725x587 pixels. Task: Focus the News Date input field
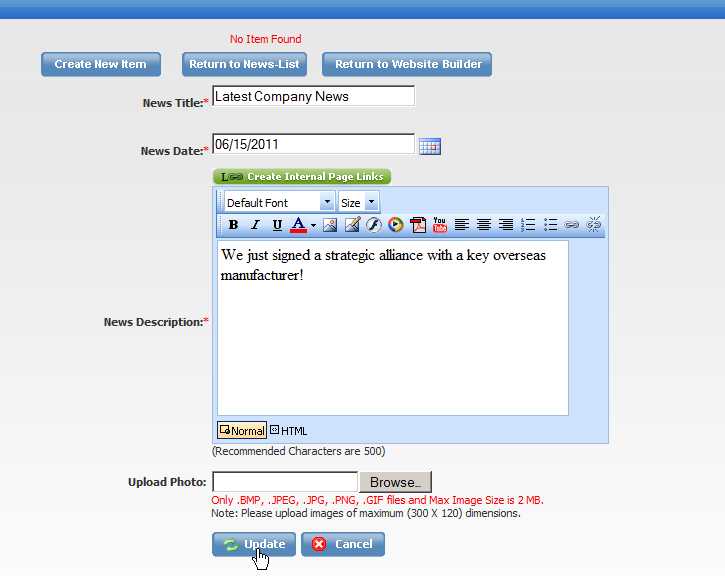(x=313, y=144)
